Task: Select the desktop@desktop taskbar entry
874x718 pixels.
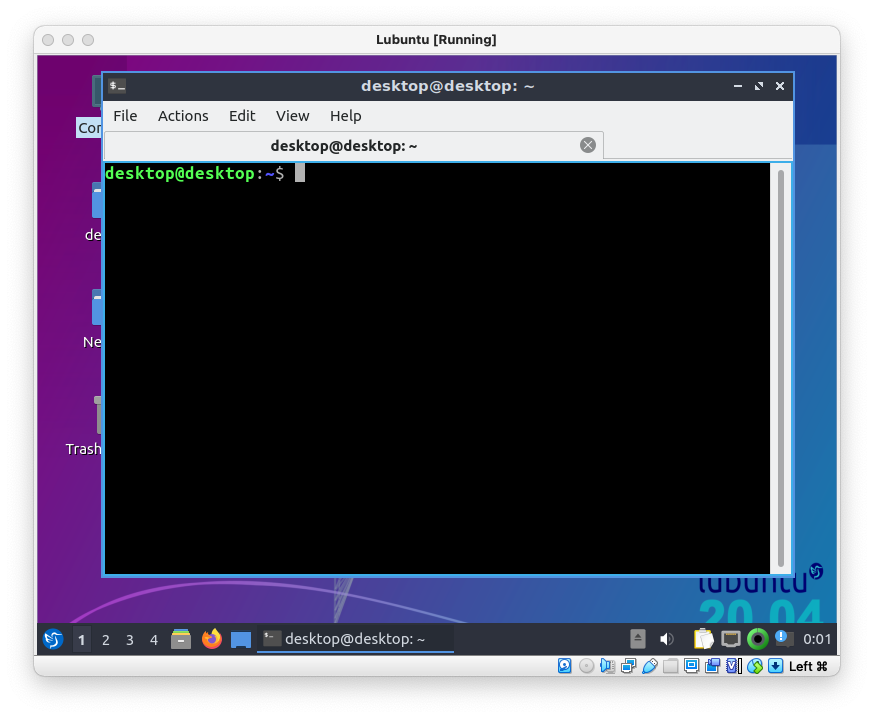Action: pyautogui.click(x=355, y=639)
